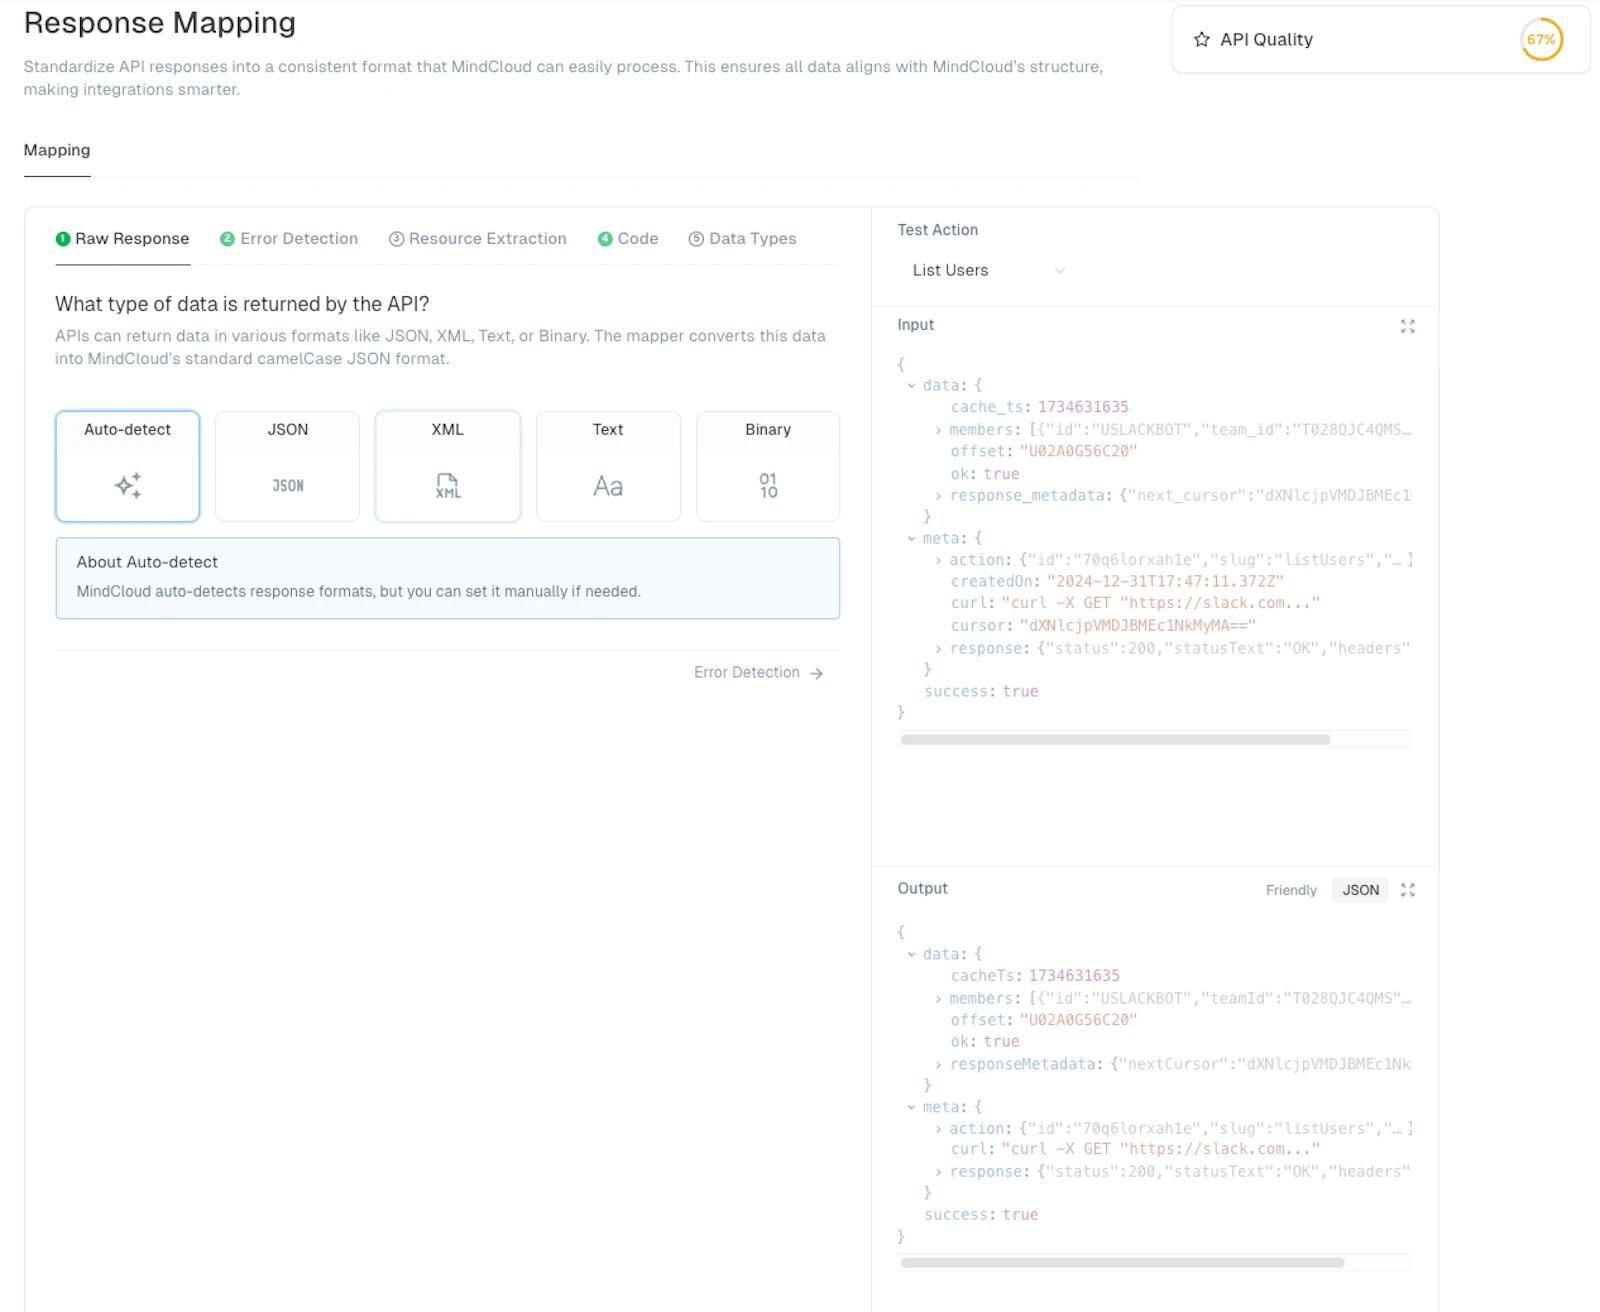Expand the members array in Input

(938, 430)
